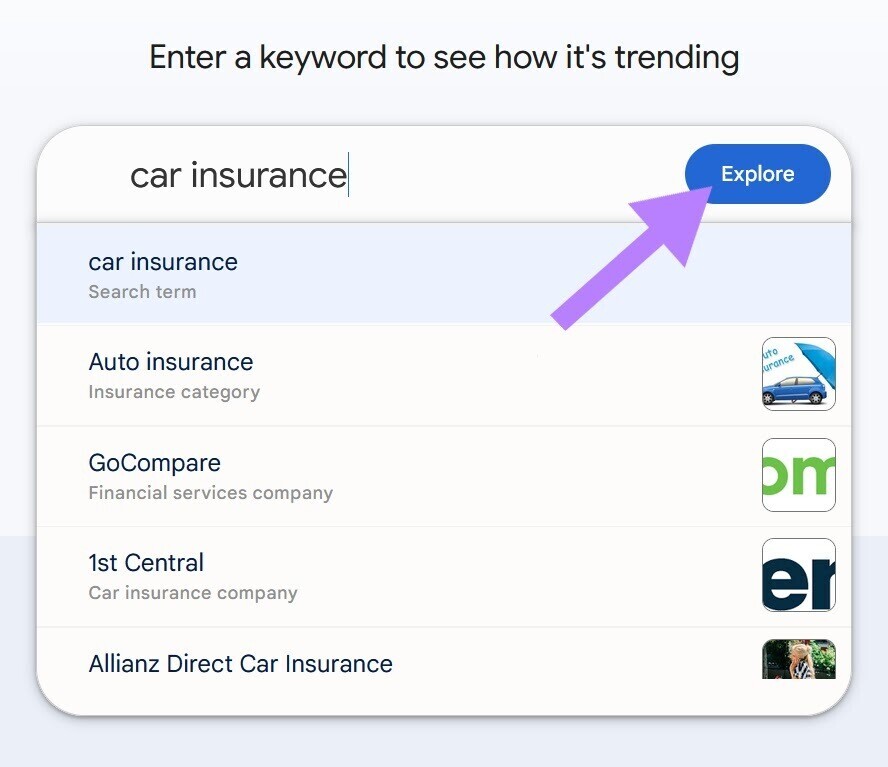888x767 pixels.
Task: Click the dark logo beside 1st Central
Action: (x=798, y=576)
